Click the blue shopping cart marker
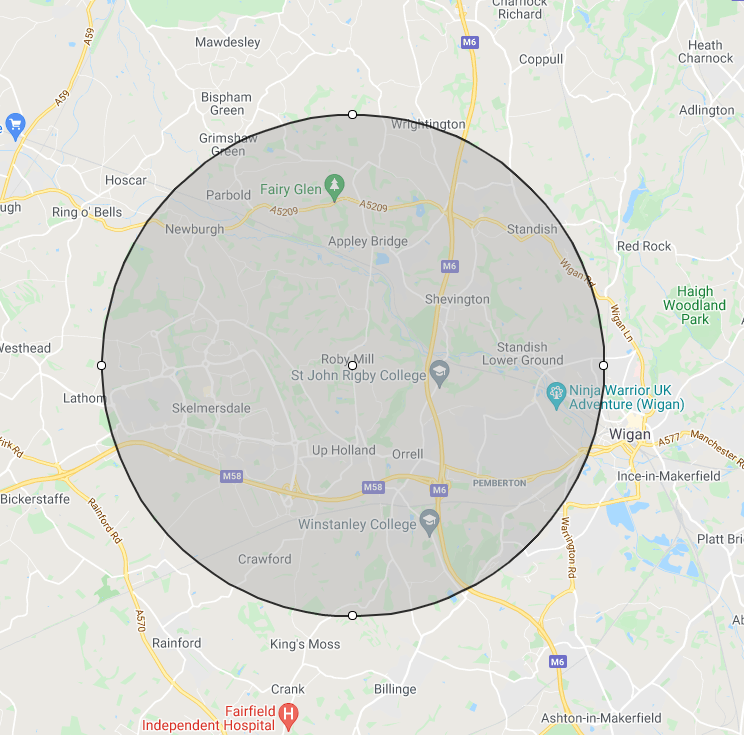Viewport: 744px width, 735px height. 15,126
